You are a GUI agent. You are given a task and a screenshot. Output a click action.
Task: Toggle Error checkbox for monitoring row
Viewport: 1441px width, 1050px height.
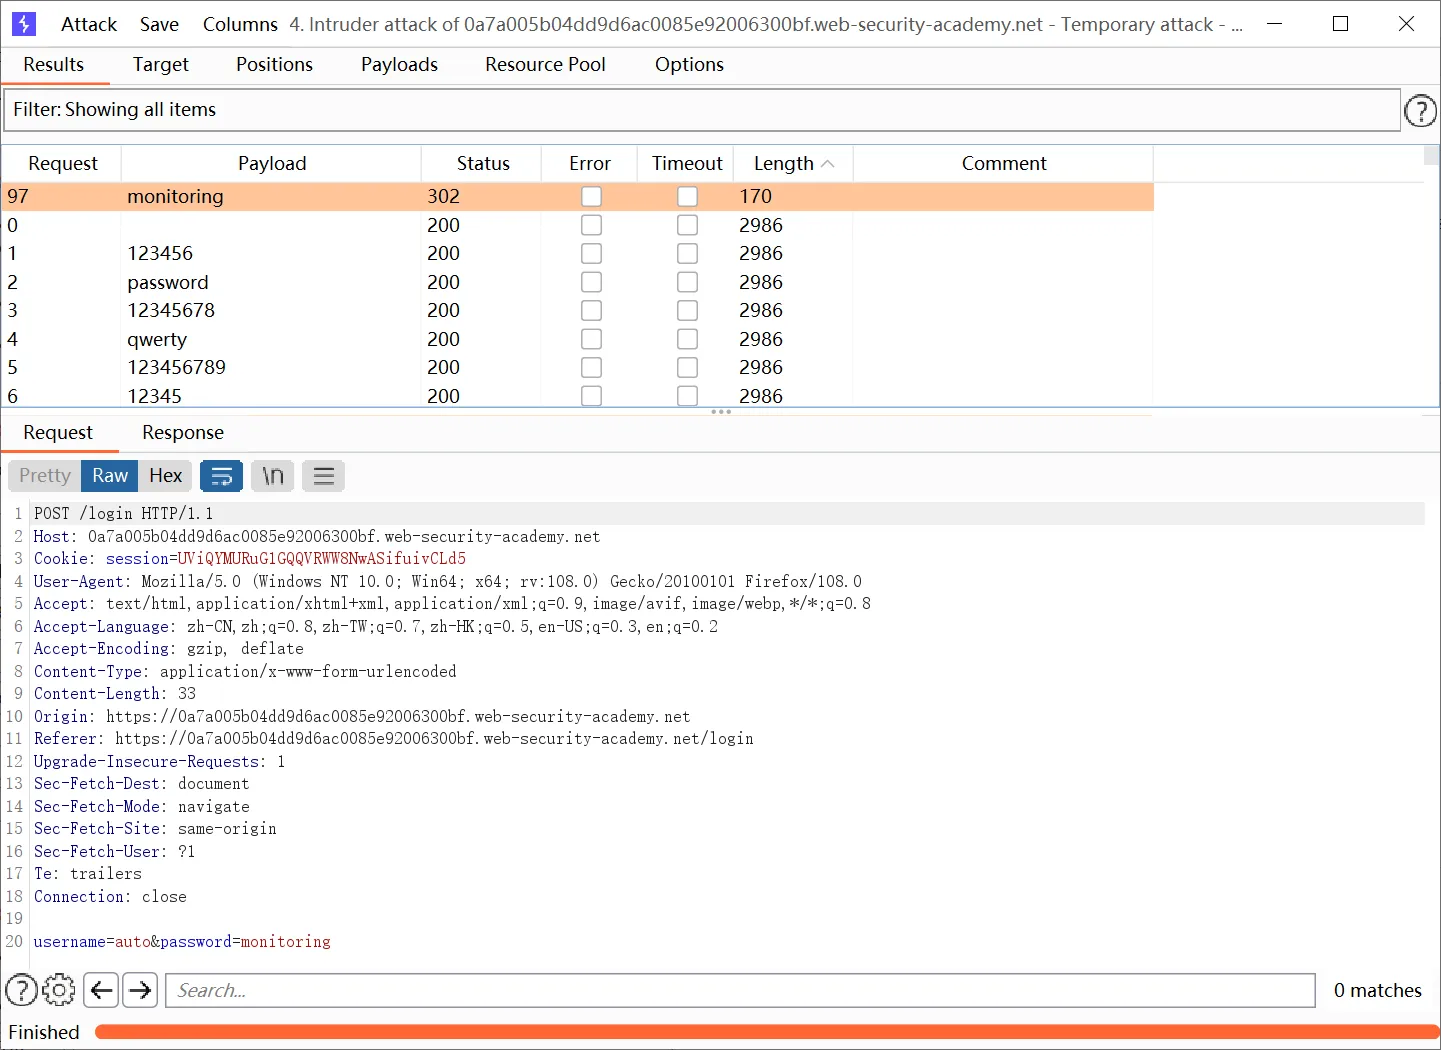click(591, 197)
